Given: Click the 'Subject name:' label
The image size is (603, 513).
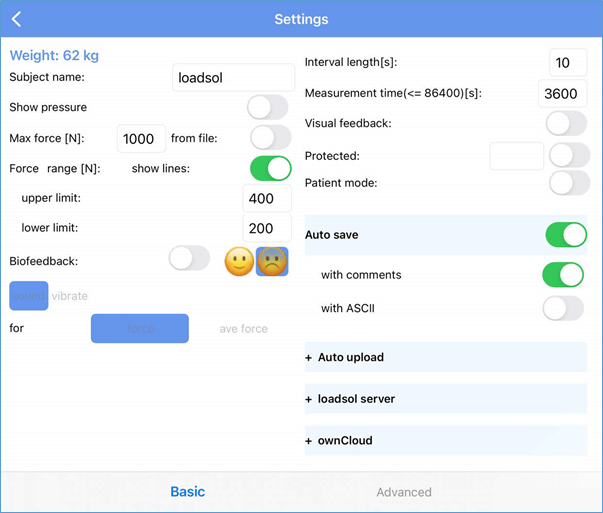Looking at the screenshot, I should point(47,77).
